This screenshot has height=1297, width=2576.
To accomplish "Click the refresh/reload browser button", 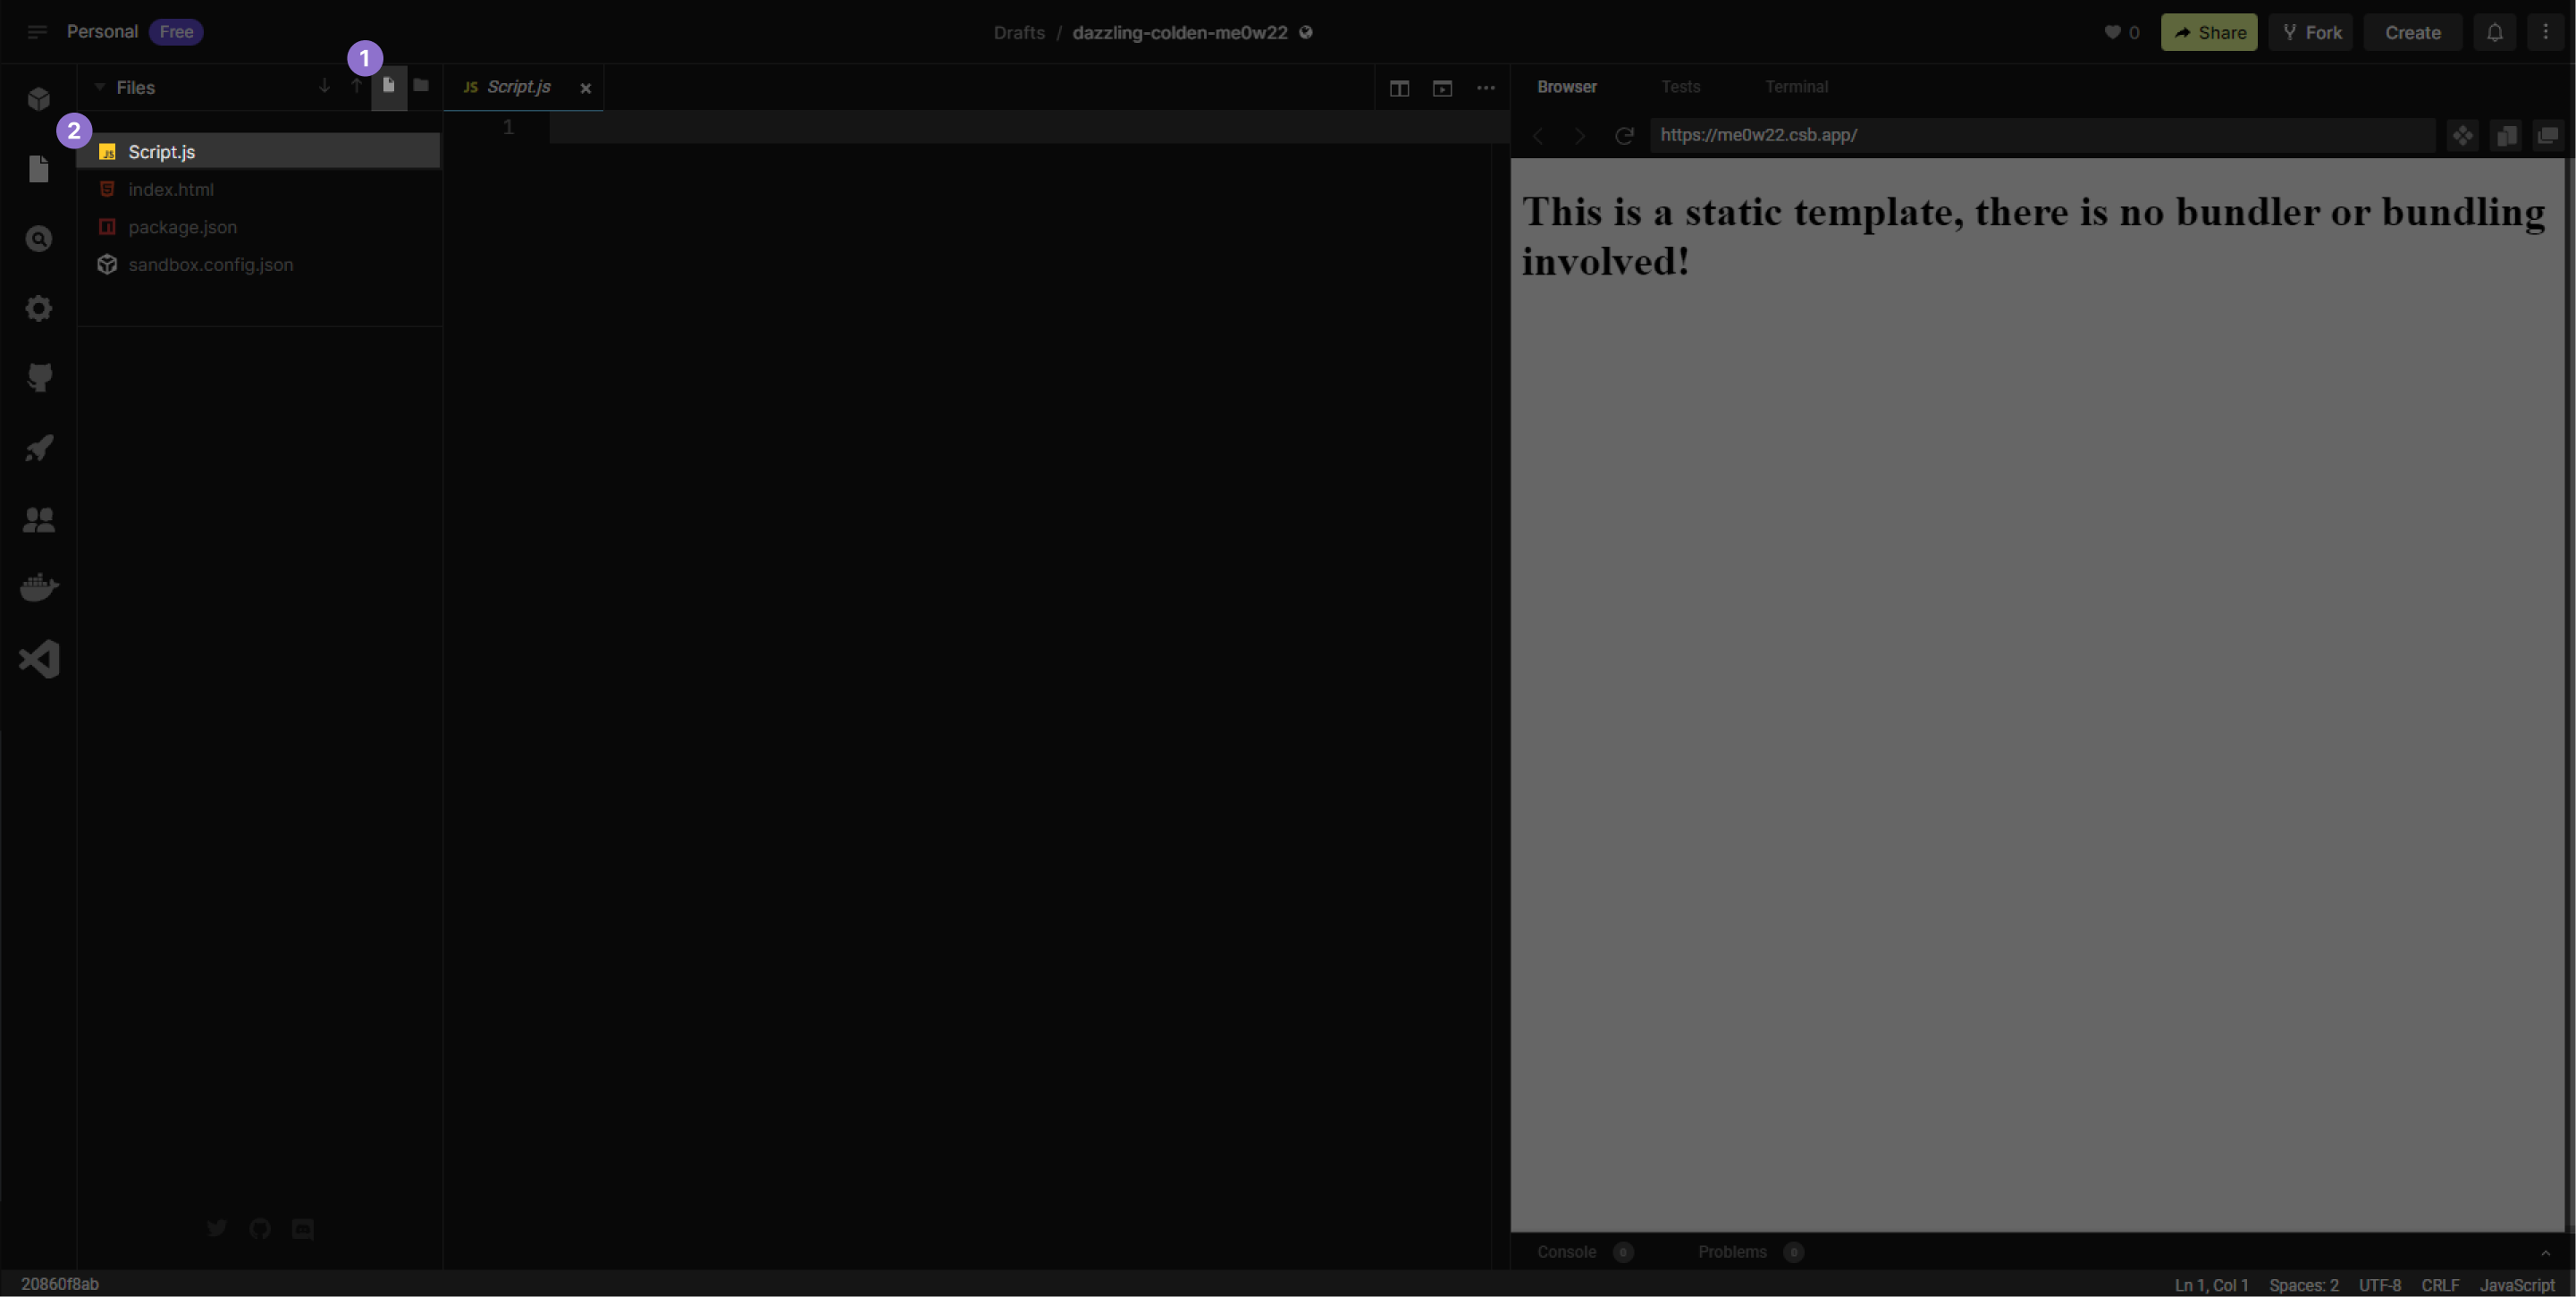I will (1625, 134).
